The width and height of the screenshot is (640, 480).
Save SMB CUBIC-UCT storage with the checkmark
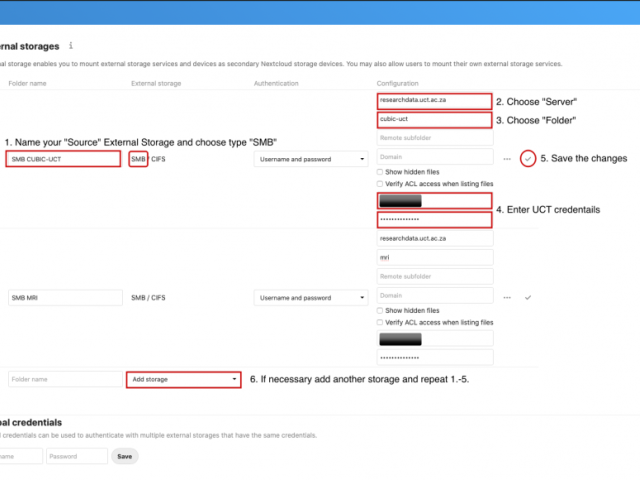528,159
